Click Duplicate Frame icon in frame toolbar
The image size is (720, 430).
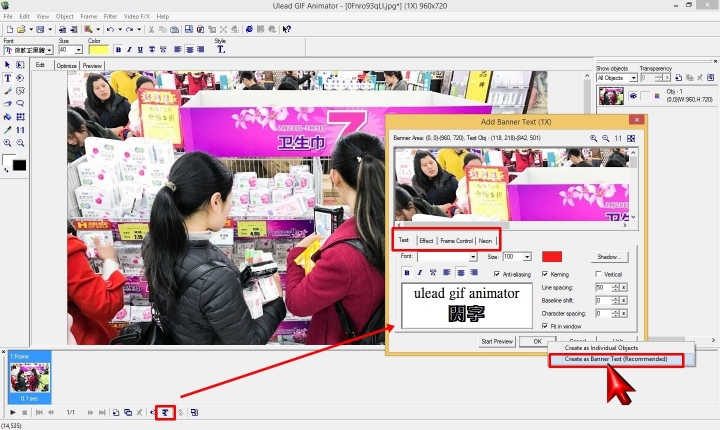pos(128,413)
